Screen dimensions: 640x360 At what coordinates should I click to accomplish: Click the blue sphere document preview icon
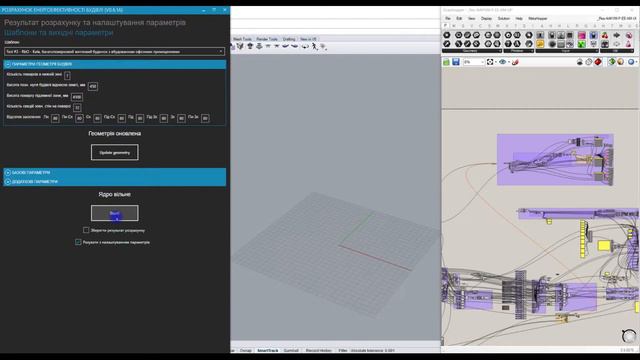coord(631,62)
